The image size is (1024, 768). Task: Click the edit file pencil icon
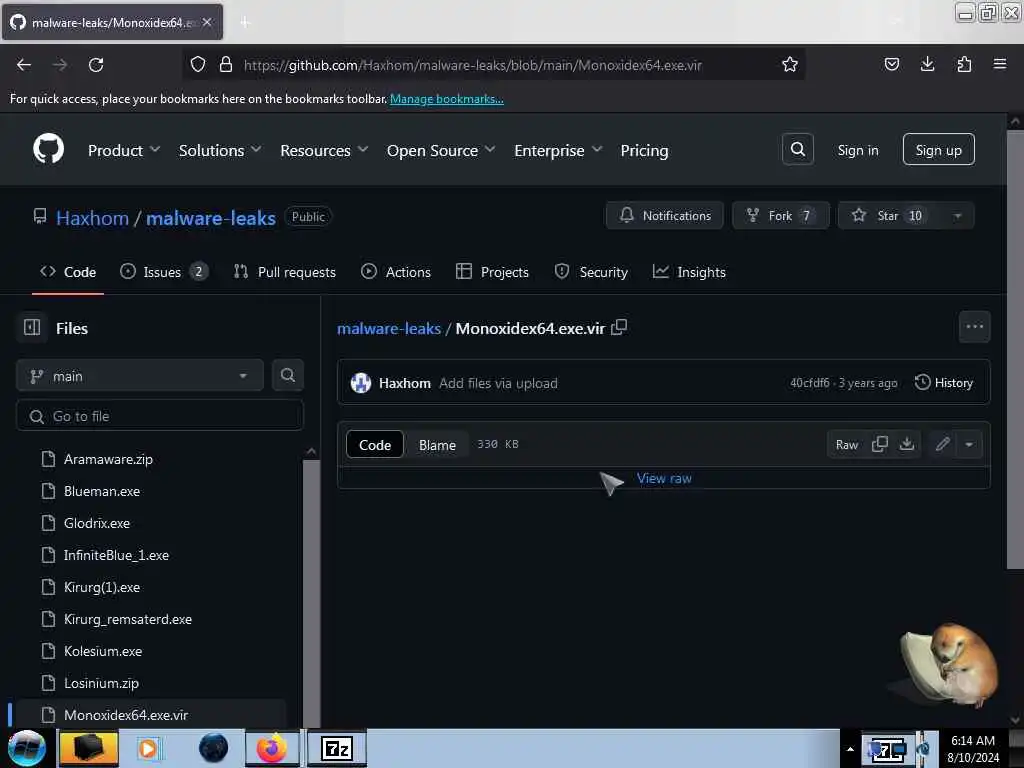pyautogui.click(x=942, y=444)
